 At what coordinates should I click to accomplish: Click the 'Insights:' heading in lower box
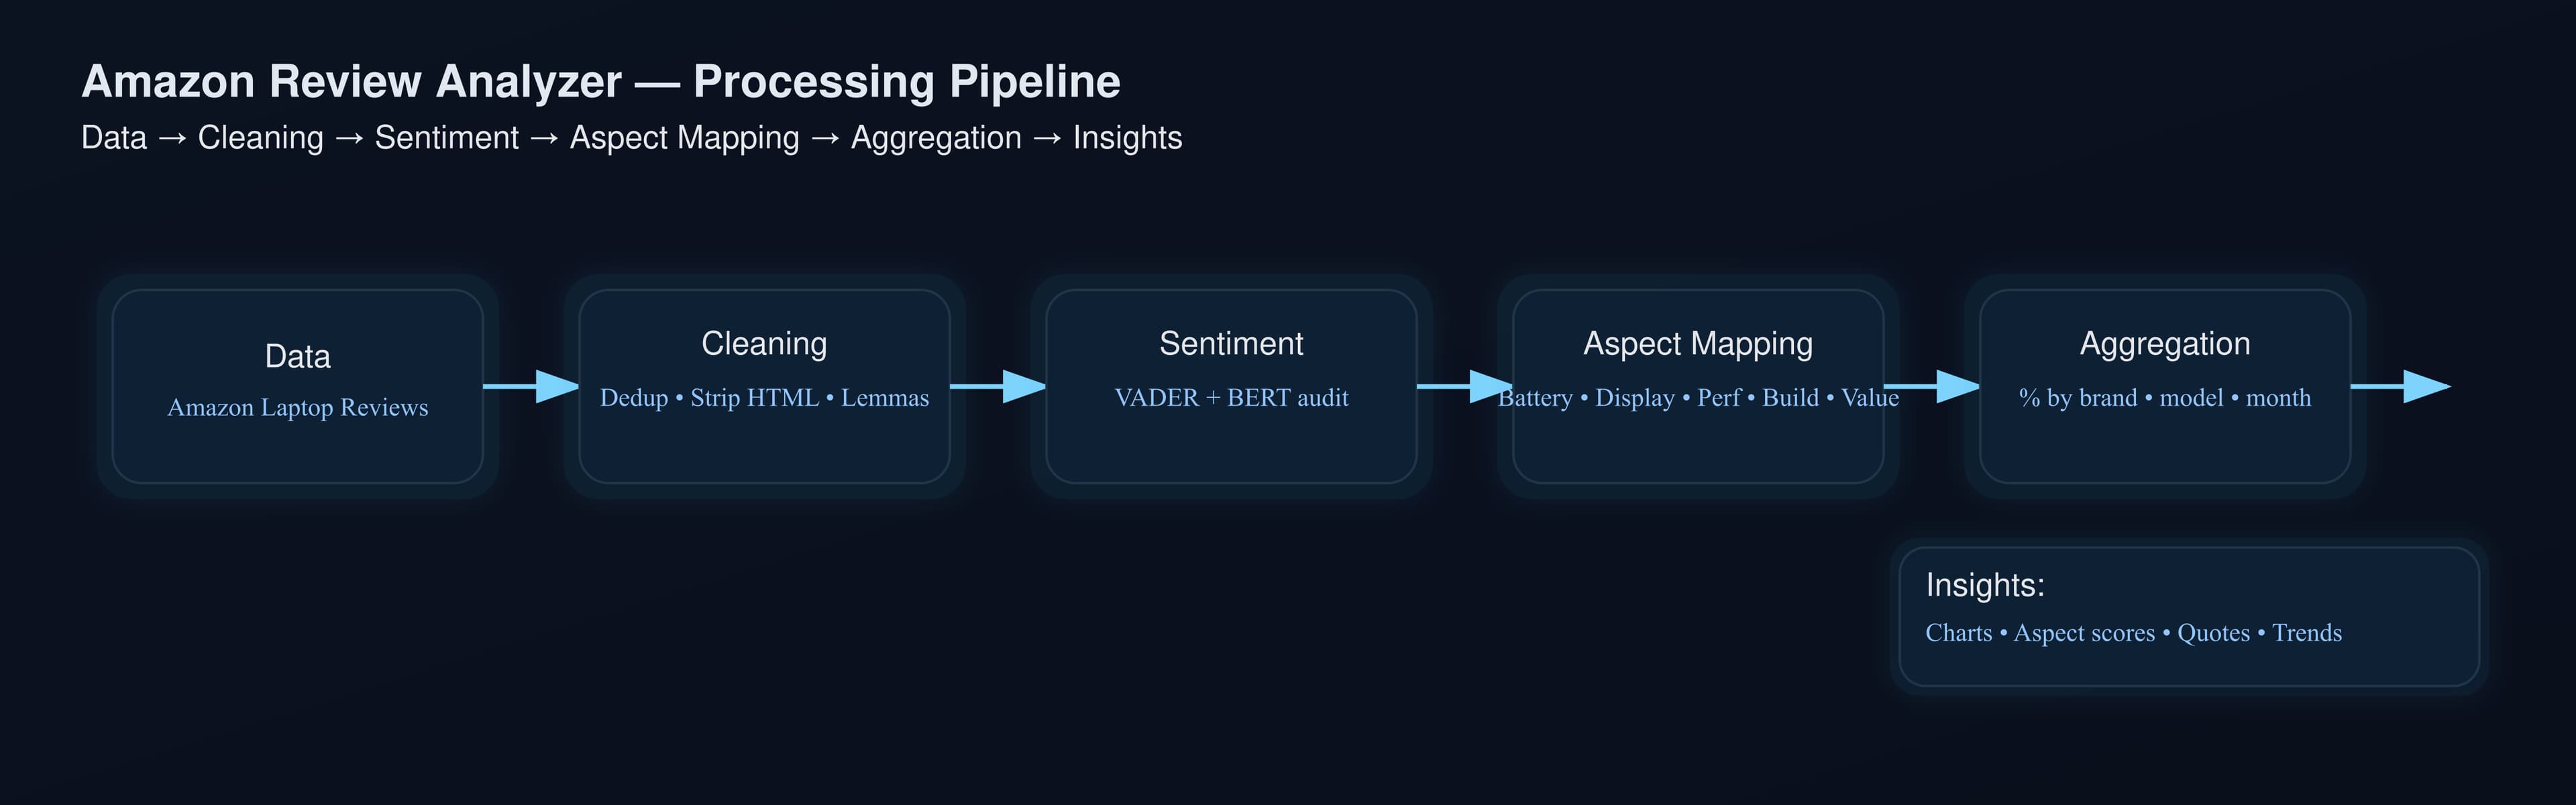[1985, 585]
